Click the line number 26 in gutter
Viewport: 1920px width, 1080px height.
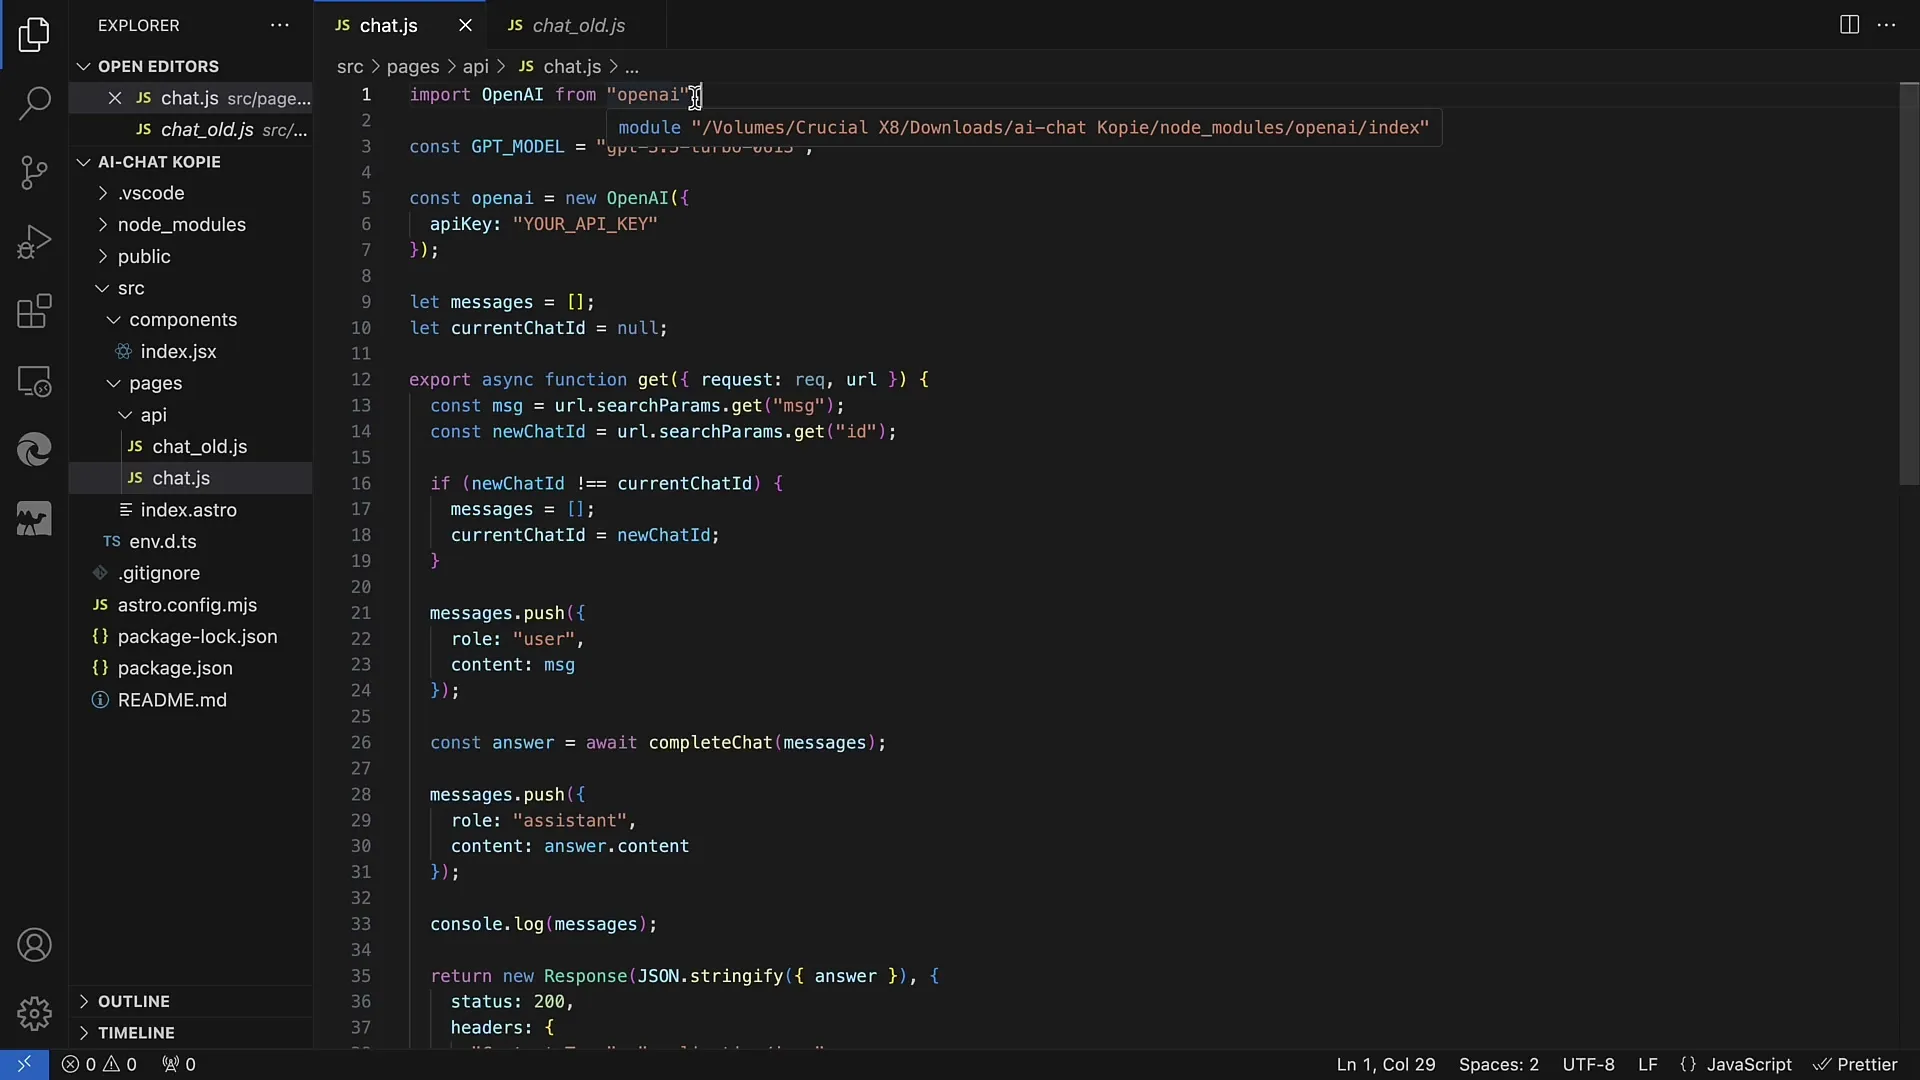click(361, 743)
